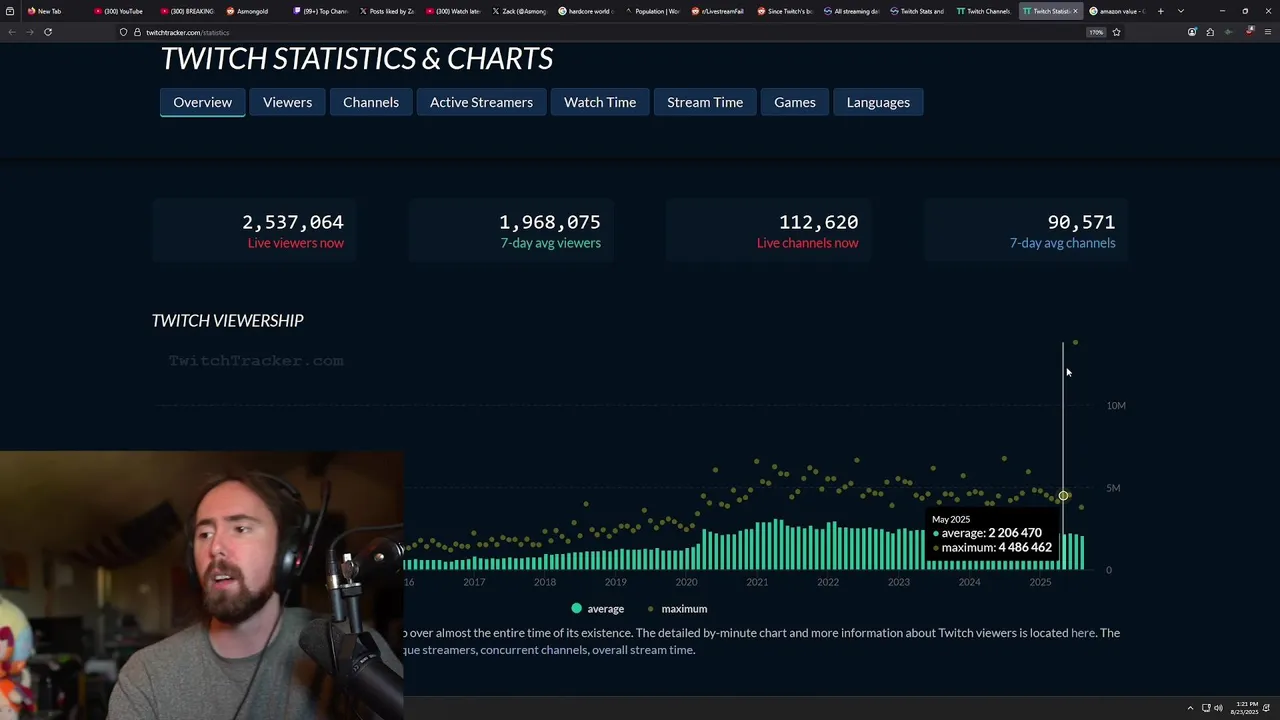Follow the 'concurrent channels' link

click(x=534, y=650)
